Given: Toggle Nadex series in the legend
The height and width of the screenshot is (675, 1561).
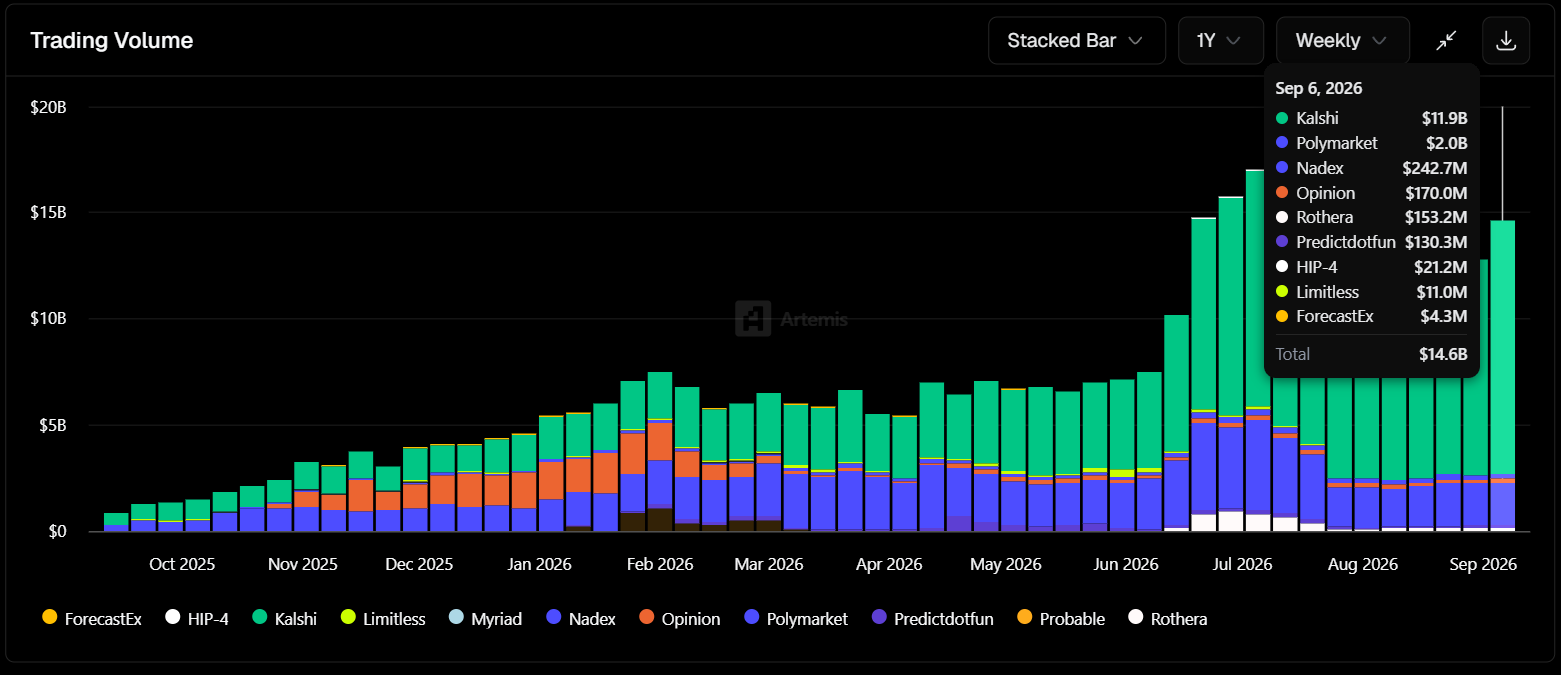Looking at the screenshot, I should tap(581, 619).
